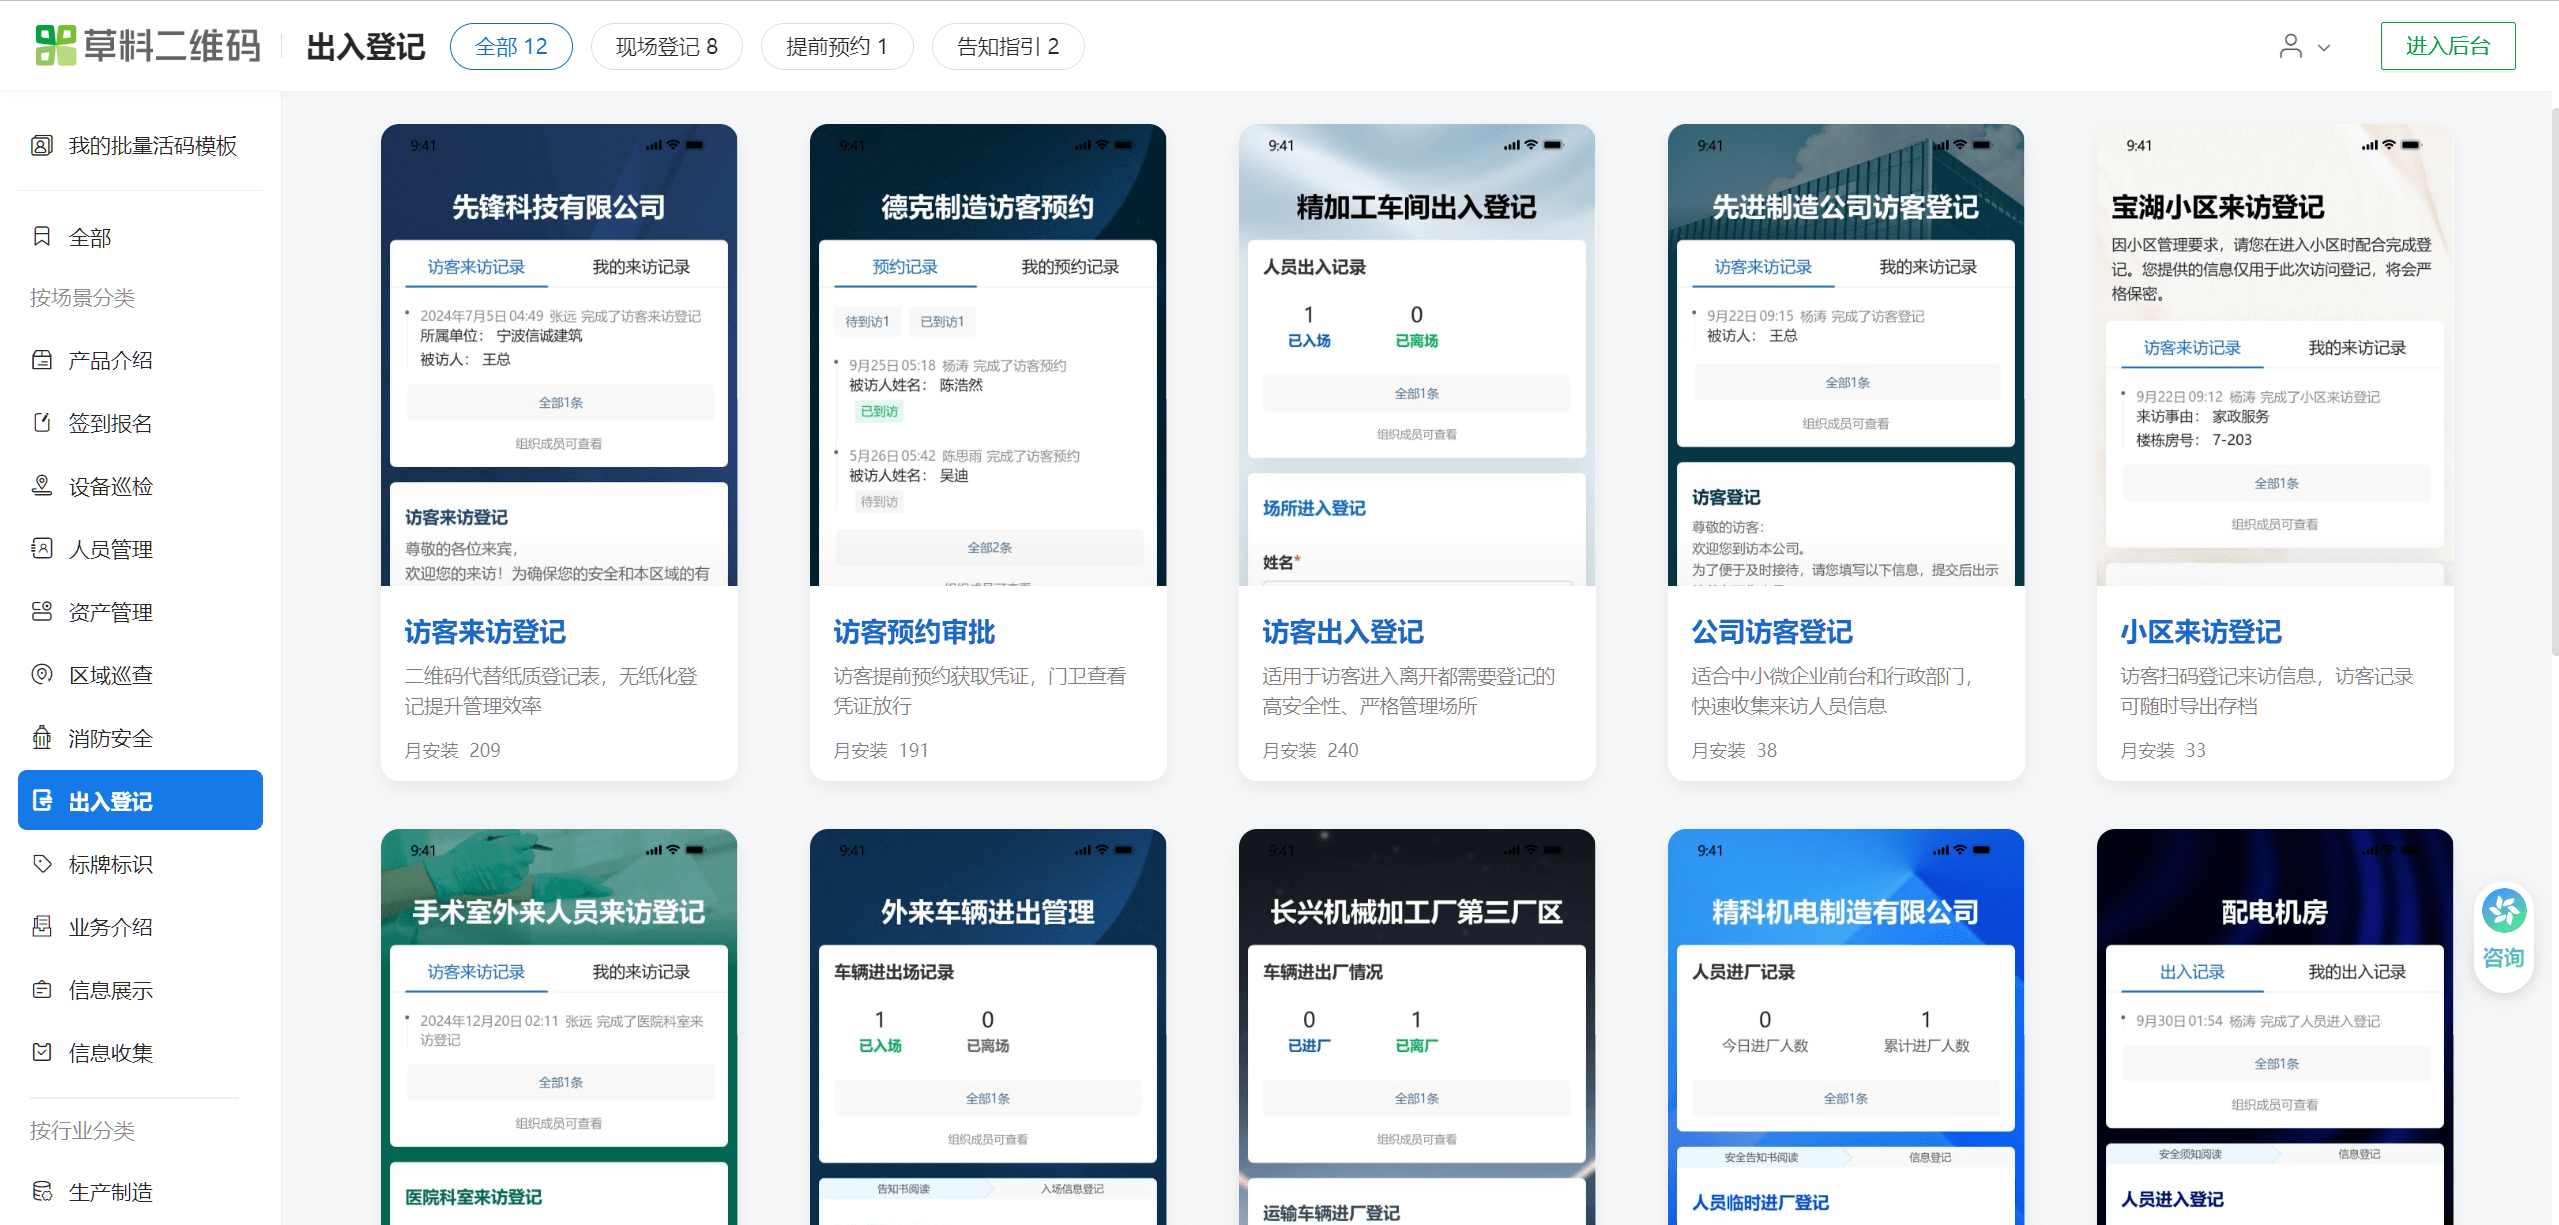This screenshot has height=1225, width=2559.
Task: Click 进入后台 button
Action: [x=2447, y=46]
